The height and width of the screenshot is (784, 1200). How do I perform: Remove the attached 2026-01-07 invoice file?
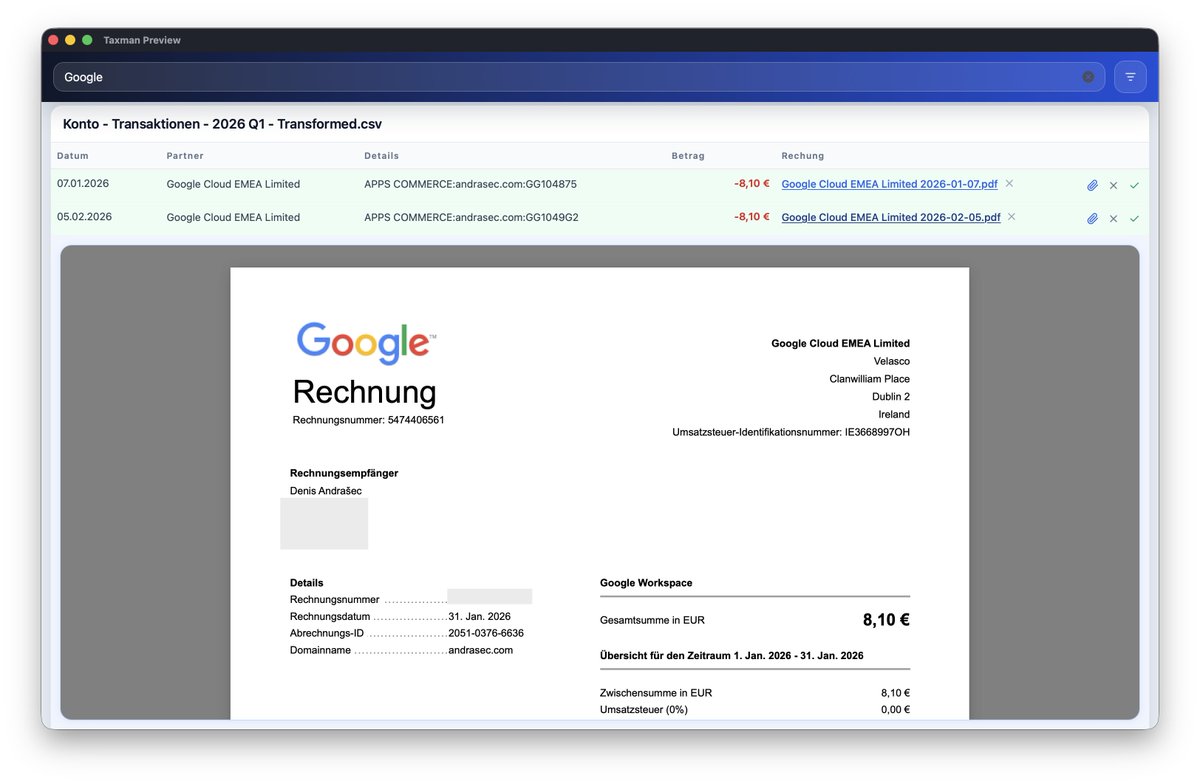pos(1009,183)
